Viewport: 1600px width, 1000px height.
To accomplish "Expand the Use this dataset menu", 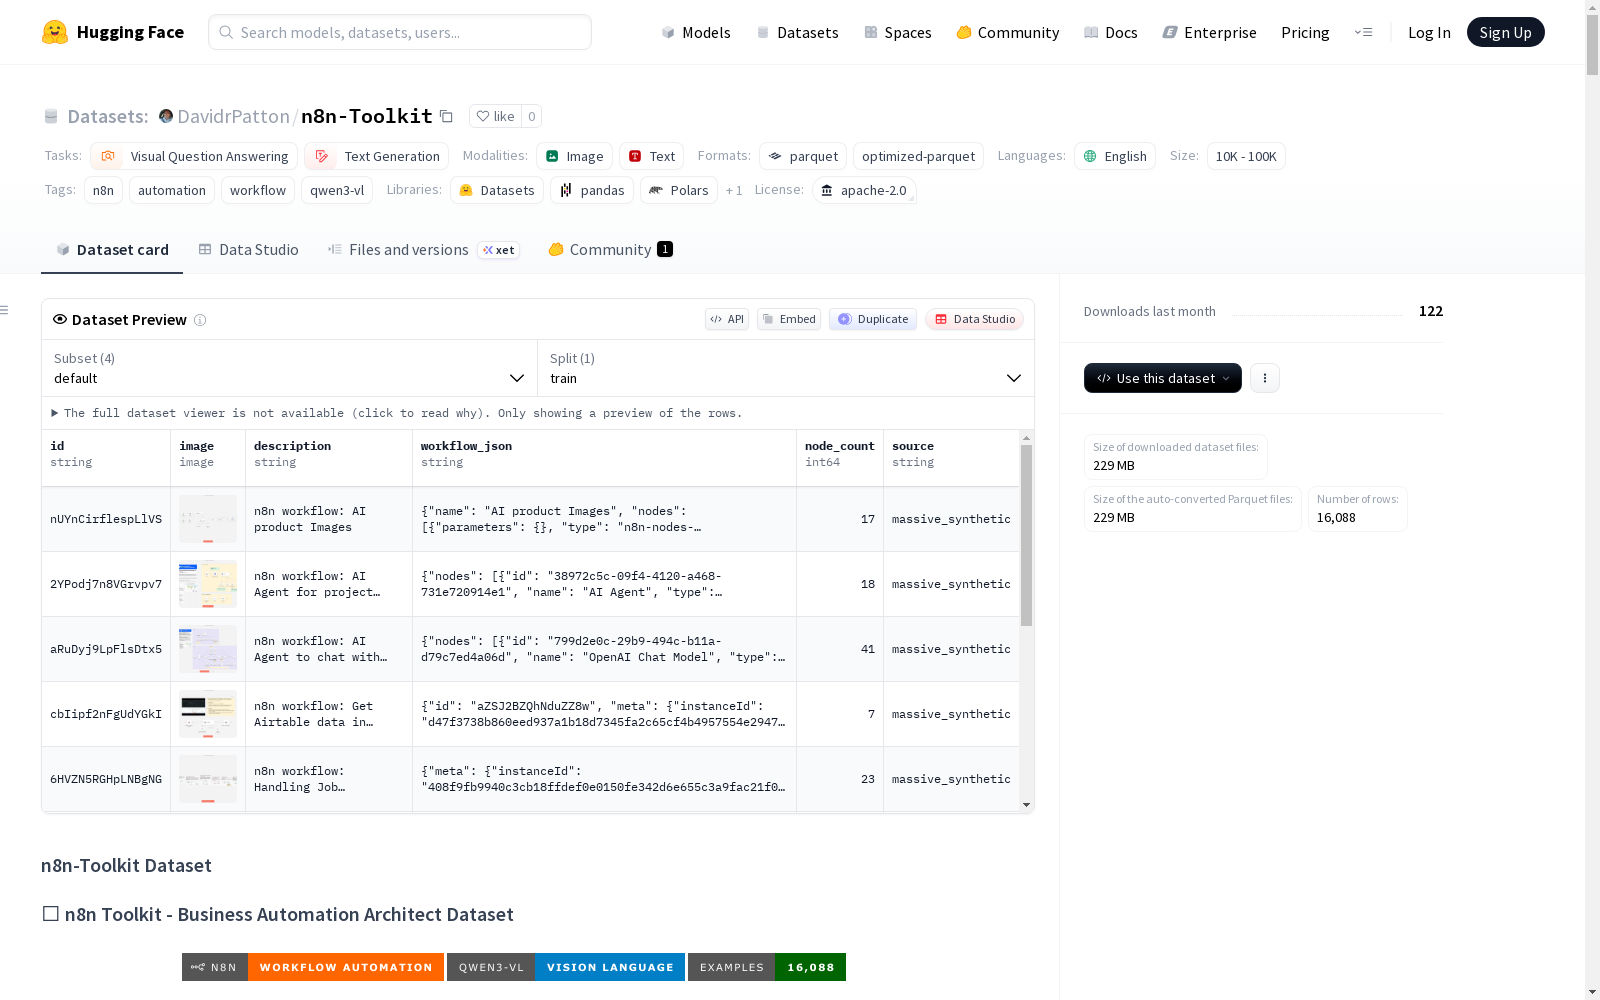I will click(x=1163, y=378).
